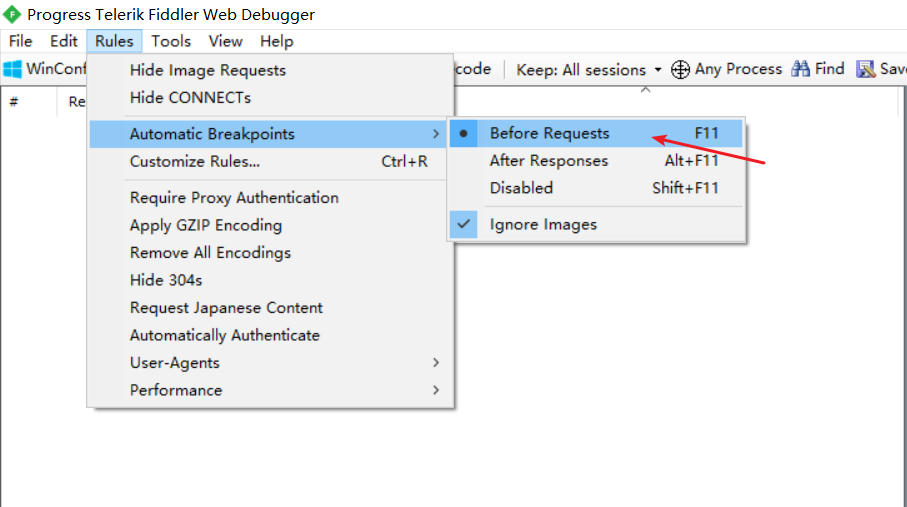Image resolution: width=907 pixels, height=507 pixels.
Task: Toggle the Ignore Images checkmark
Action: [x=543, y=224]
